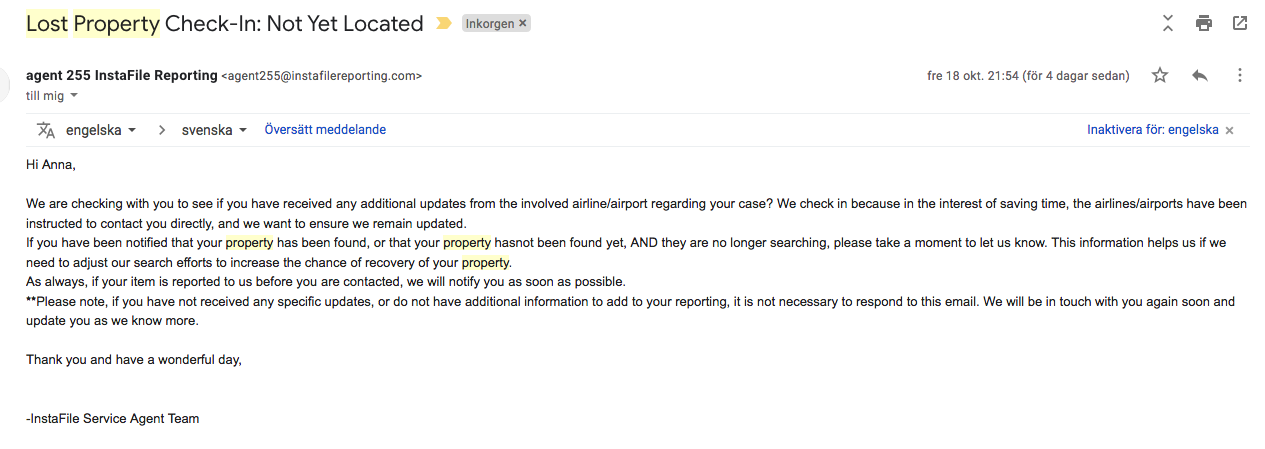Screen dimensions: 1265x449
Task: Star this message from InstaFile Reporting
Action: pyautogui.click(x=1160, y=75)
